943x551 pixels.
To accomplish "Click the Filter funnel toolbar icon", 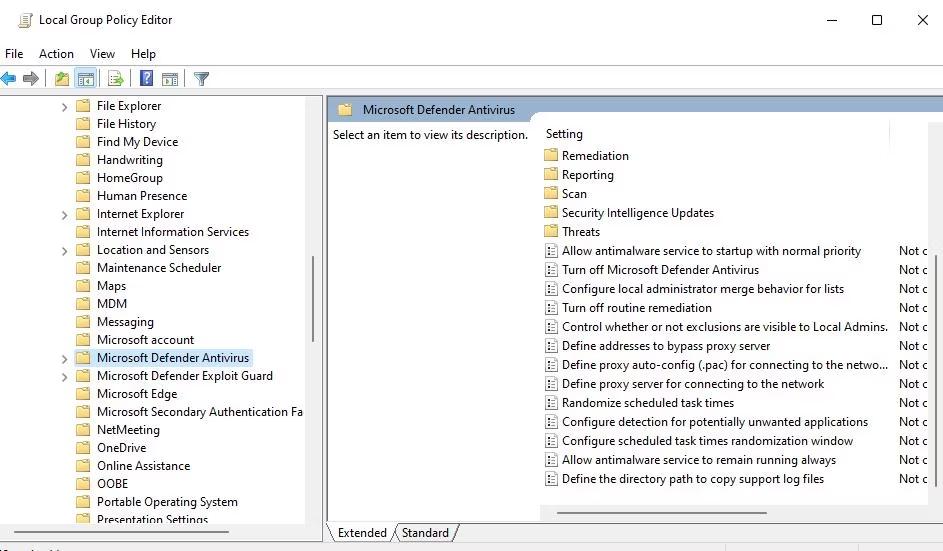I will point(201,79).
